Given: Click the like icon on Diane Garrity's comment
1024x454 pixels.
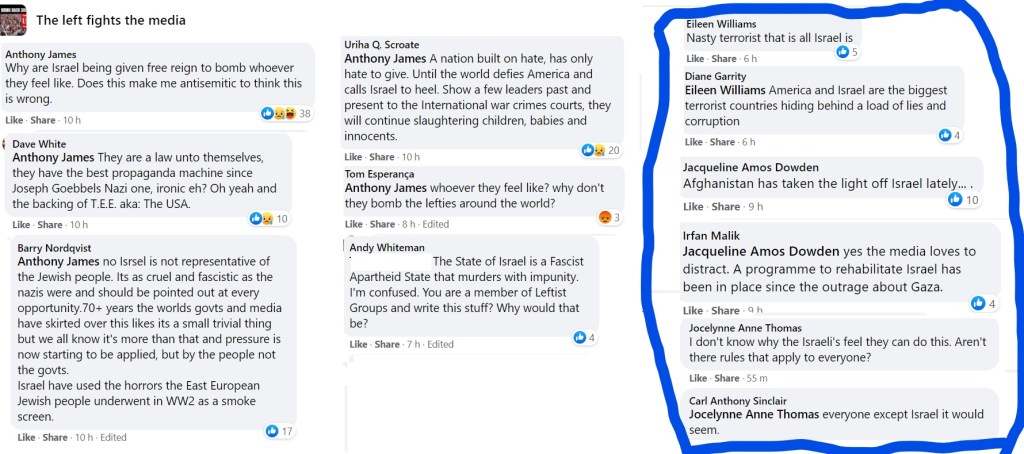Looking at the screenshot, I should [945, 135].
